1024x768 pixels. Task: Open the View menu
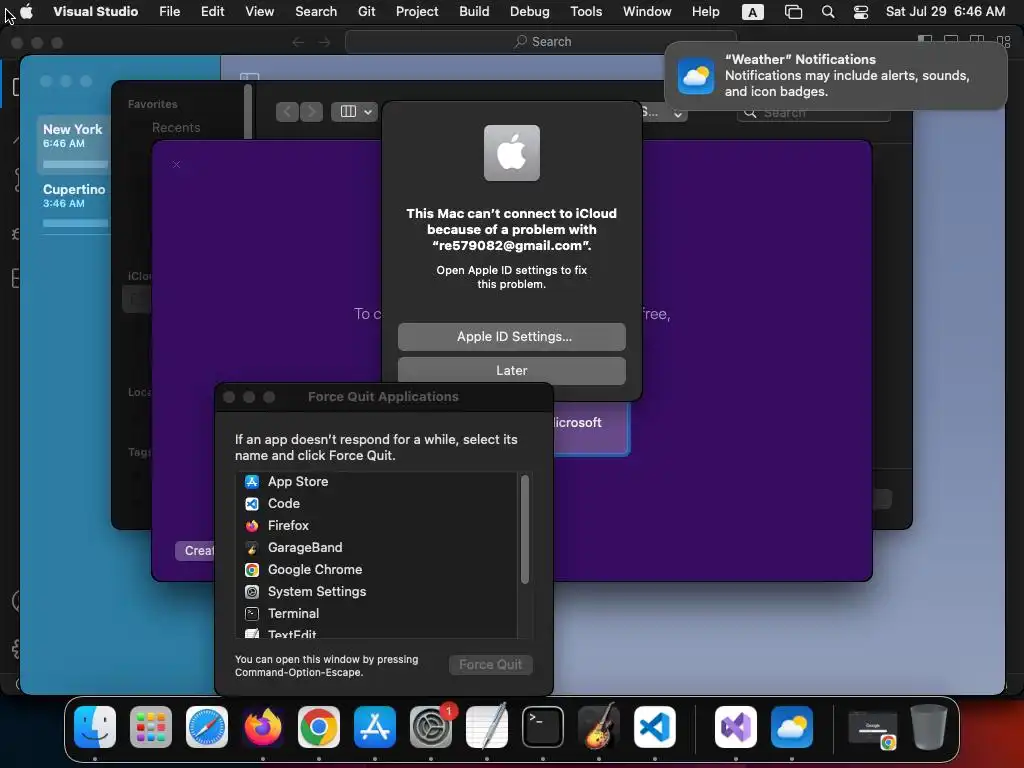click(259, 11)
